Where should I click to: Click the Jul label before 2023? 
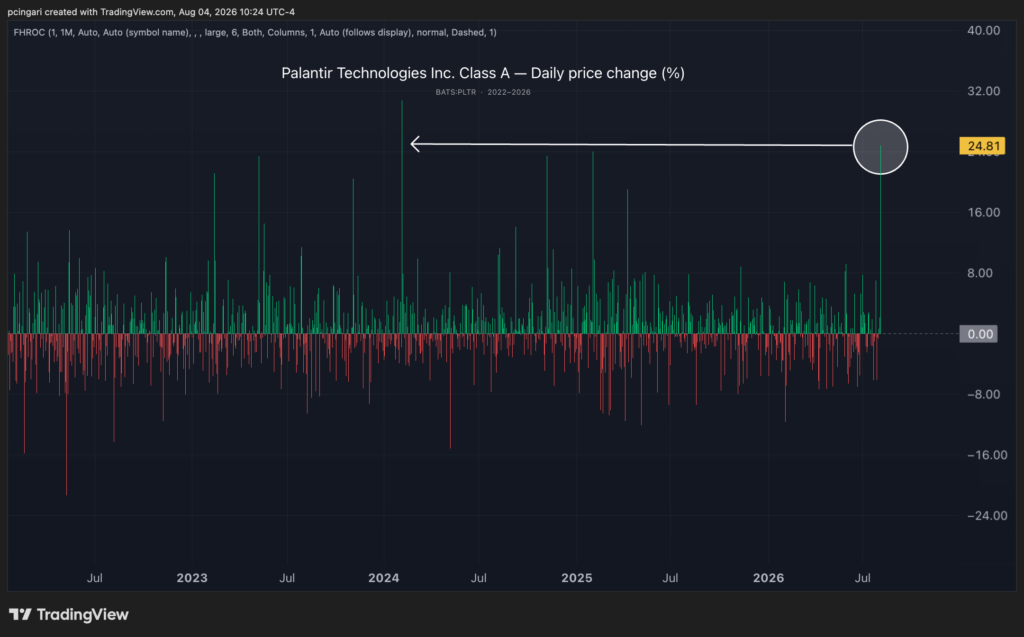[x=95, y=578]
